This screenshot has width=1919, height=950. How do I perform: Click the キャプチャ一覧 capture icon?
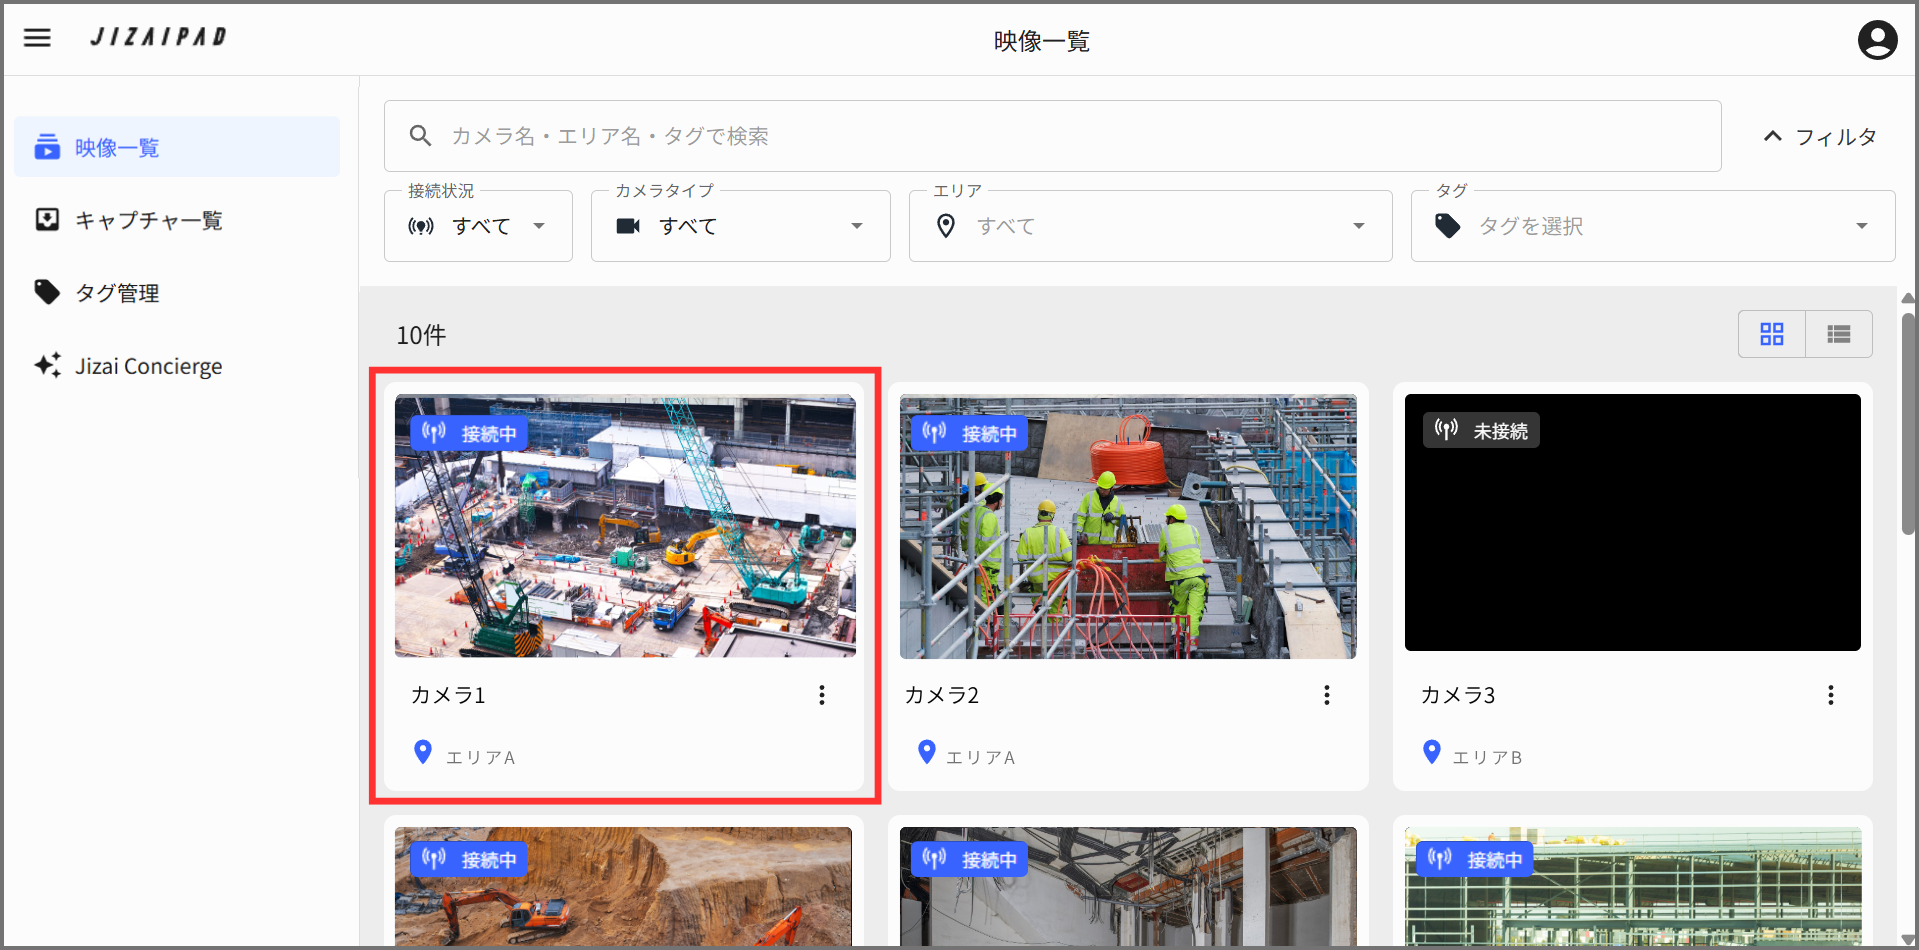tap(47, 219)
